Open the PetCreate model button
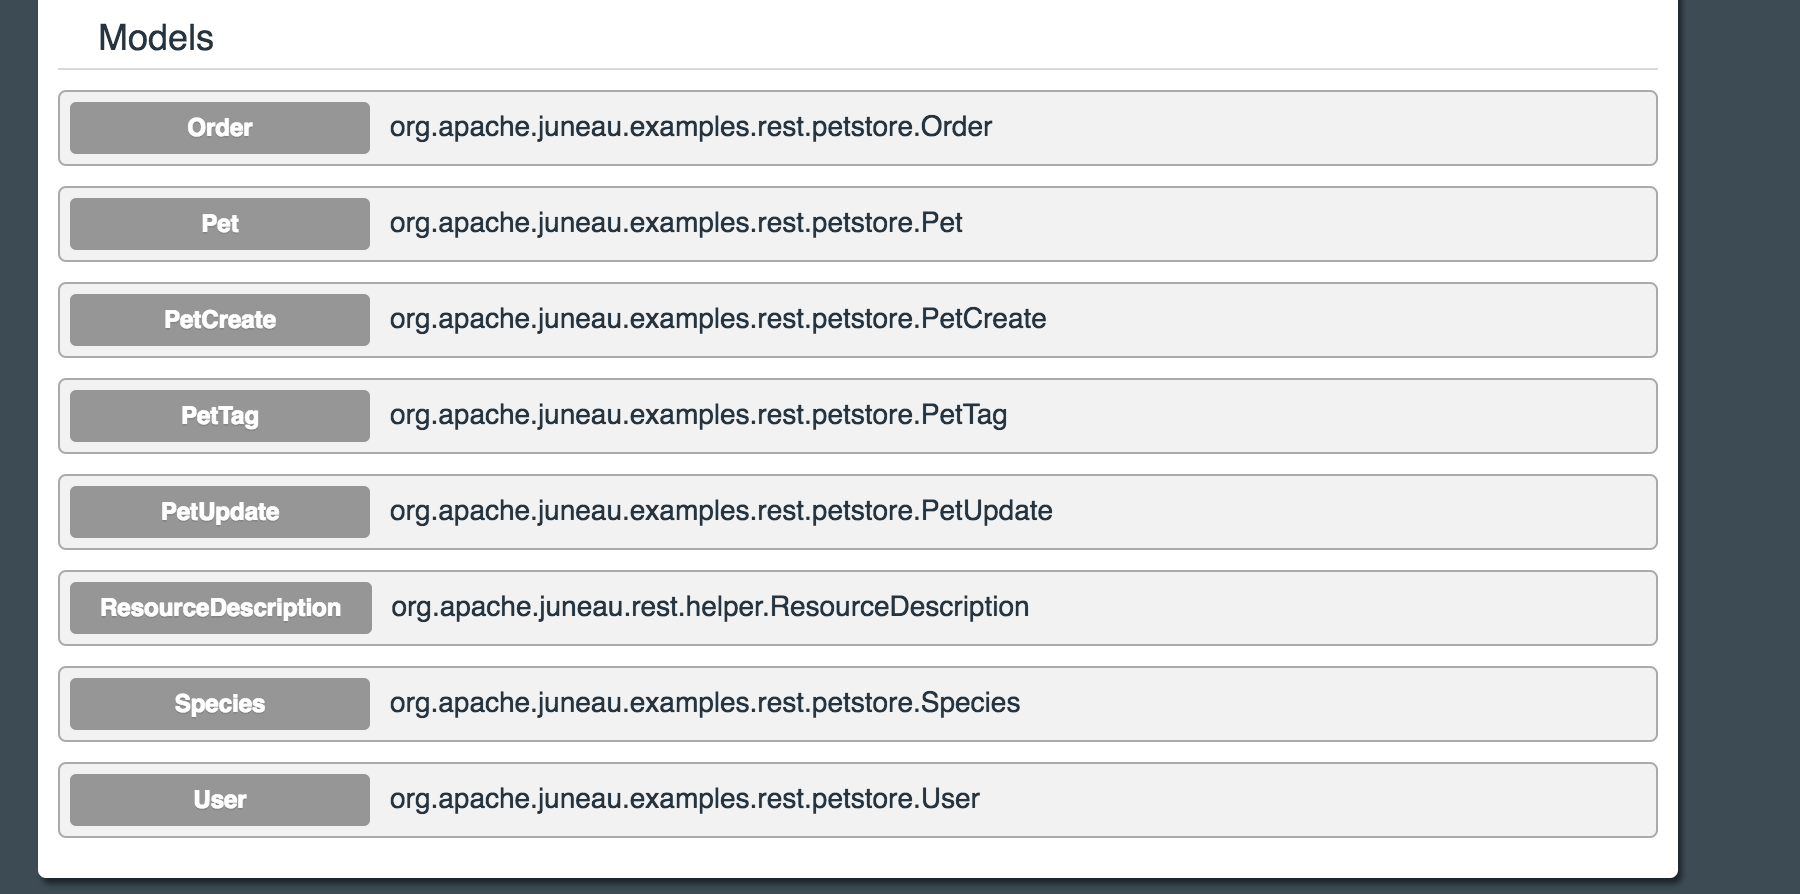The image size is (1800, 894). click(x=219, y=320)
